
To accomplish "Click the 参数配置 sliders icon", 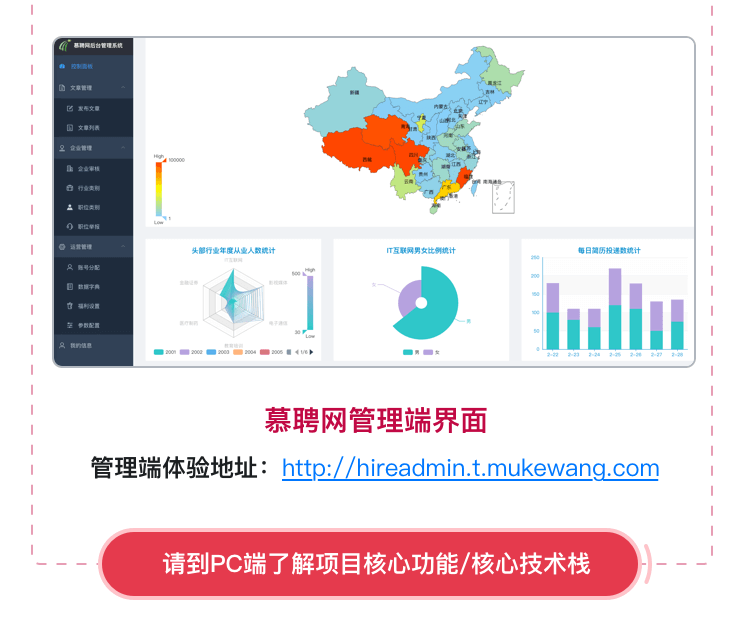I will click(x=70, y=325).
